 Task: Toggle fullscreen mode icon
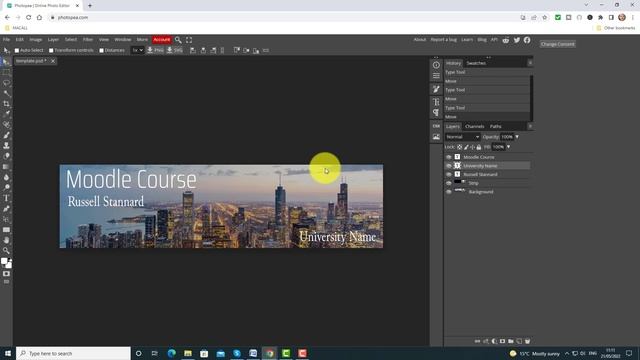pos(189,40)
